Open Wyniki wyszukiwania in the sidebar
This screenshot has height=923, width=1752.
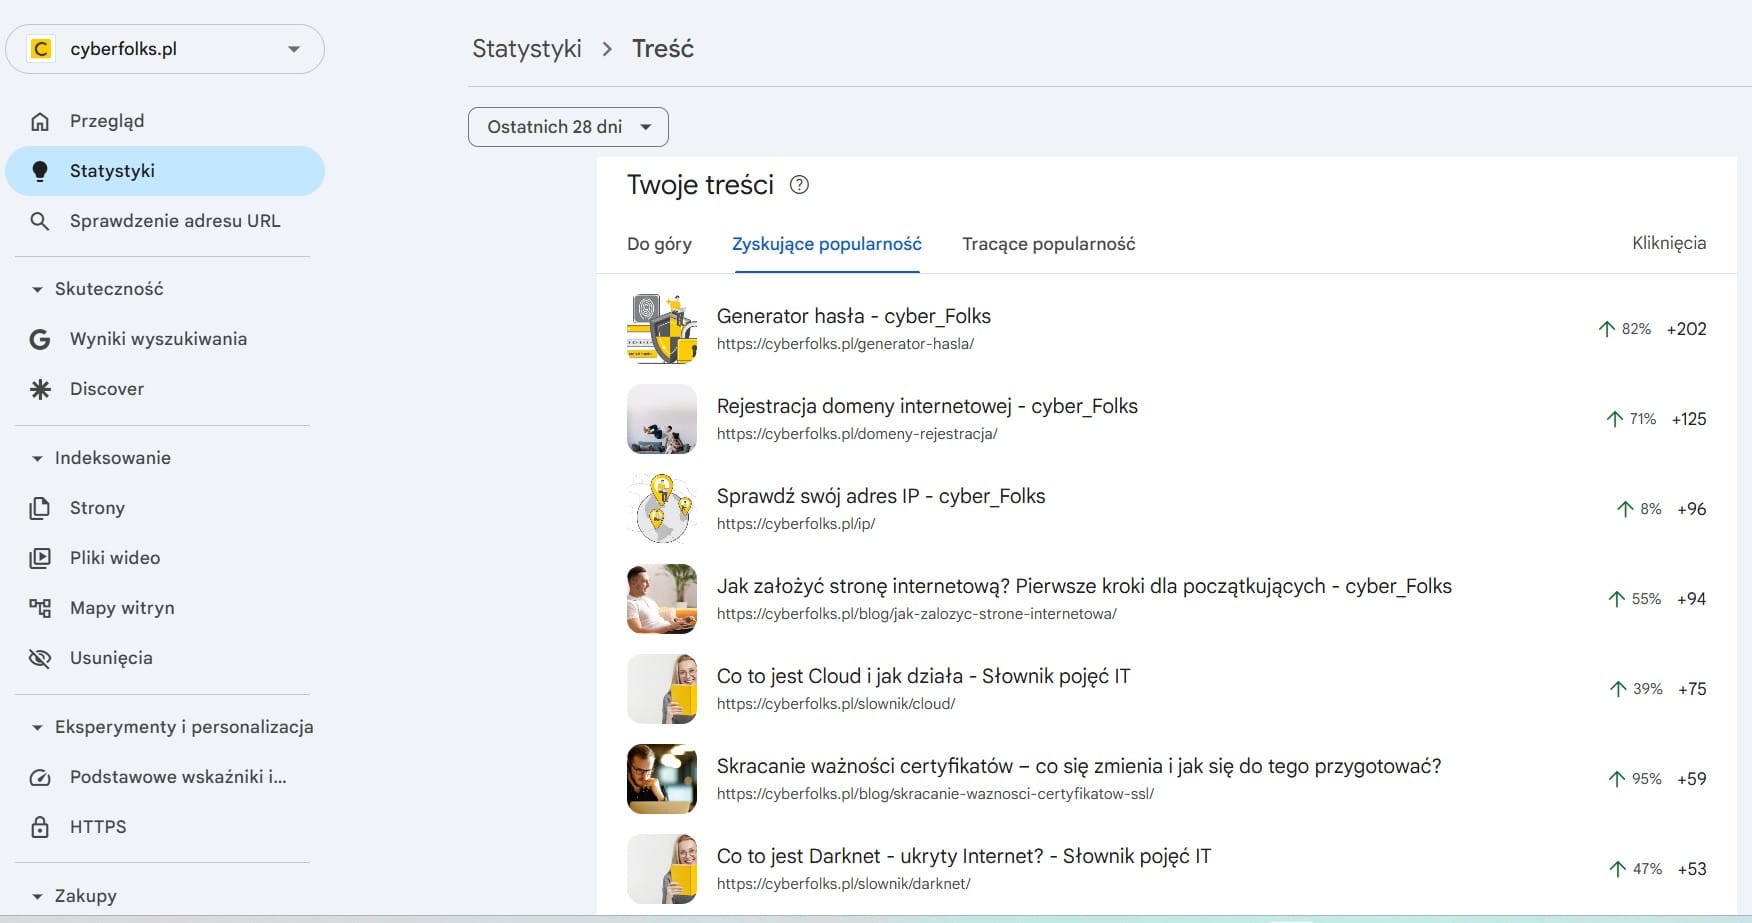165,339
